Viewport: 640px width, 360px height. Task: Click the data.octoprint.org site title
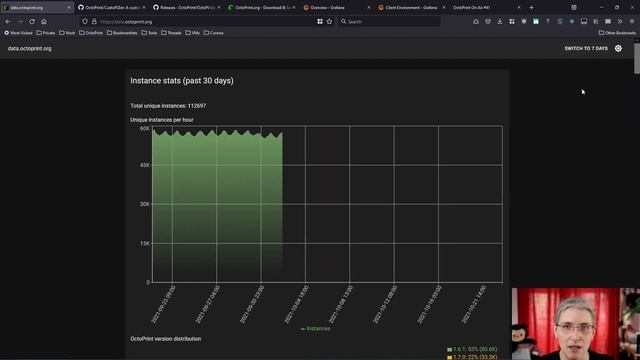point(29,49)
